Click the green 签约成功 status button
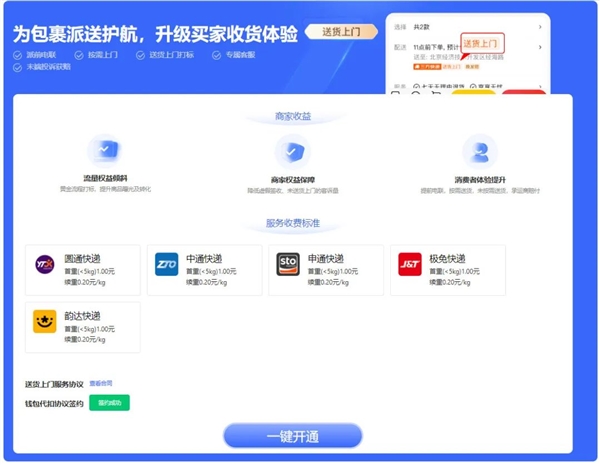Viewport: 600px width, 465px height. coord(109,403)
